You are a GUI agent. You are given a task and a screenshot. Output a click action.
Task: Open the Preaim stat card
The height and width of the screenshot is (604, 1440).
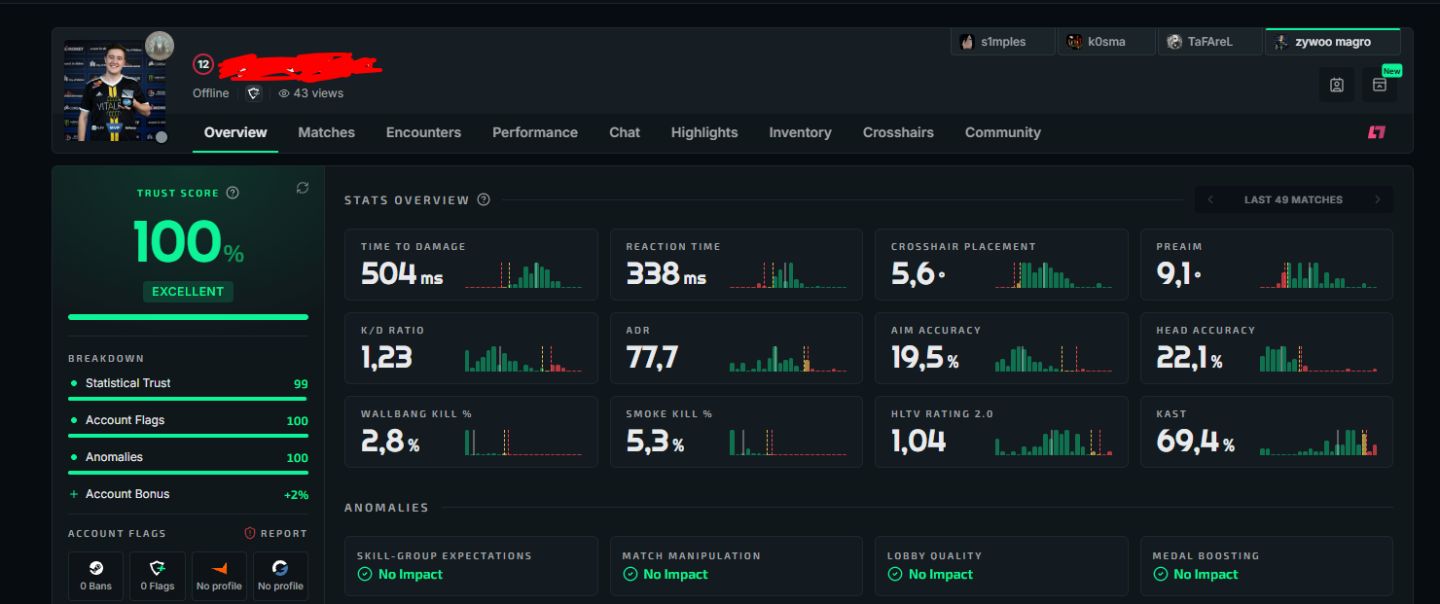(1267, 265)
